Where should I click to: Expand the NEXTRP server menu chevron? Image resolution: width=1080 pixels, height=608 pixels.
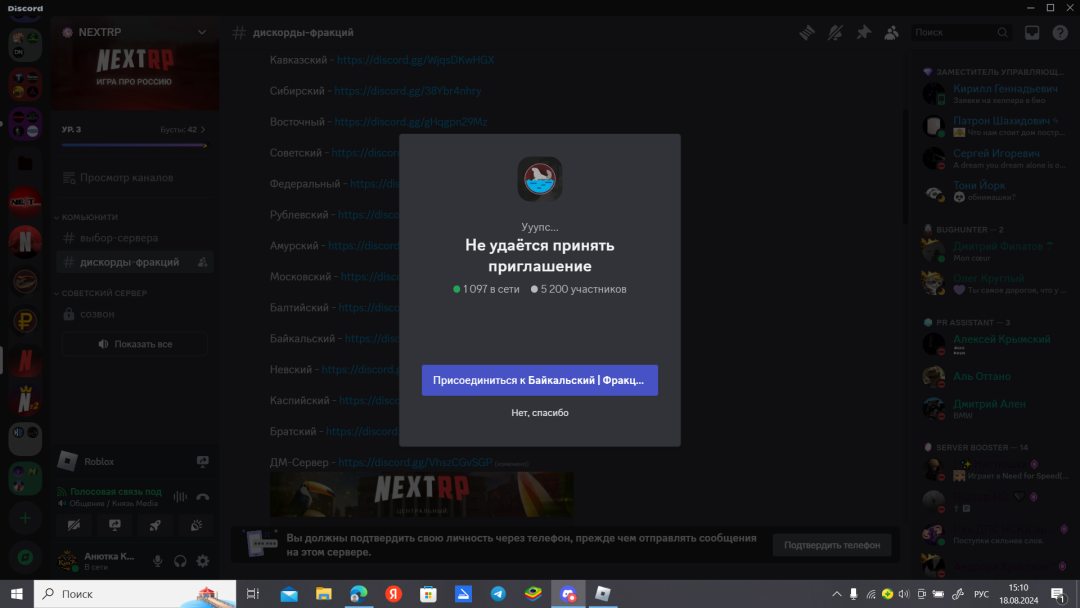pyautogui.click(x=202, y=32)
